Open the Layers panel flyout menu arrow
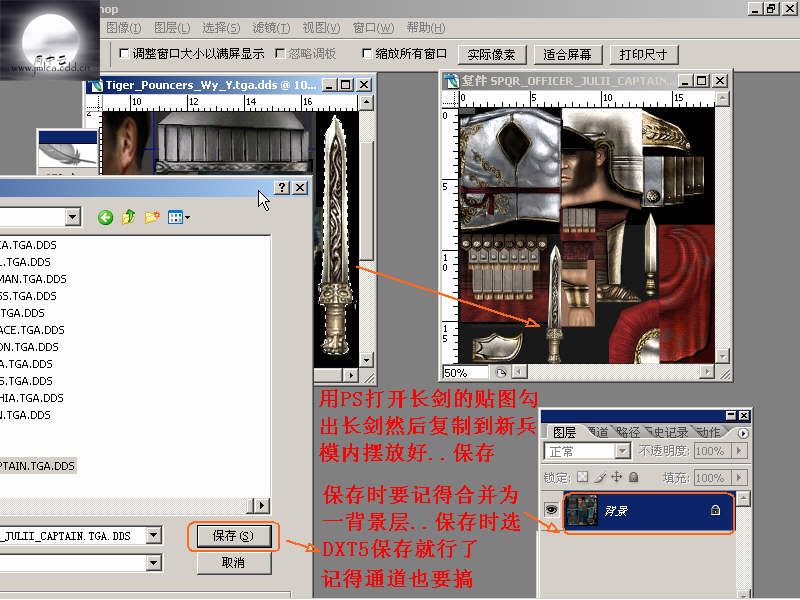The image size is (800, 600). click(742, 433)
